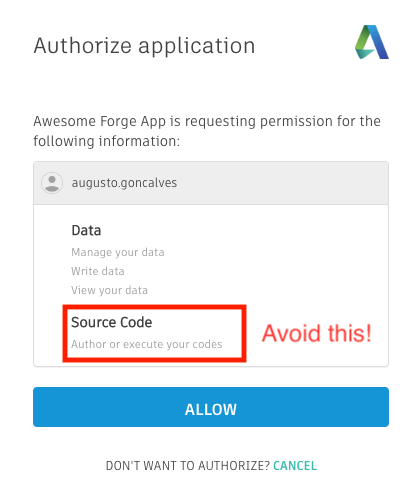The image size is (415, 492).
Task: Click the CANCEL link
Action: (295, 466)
